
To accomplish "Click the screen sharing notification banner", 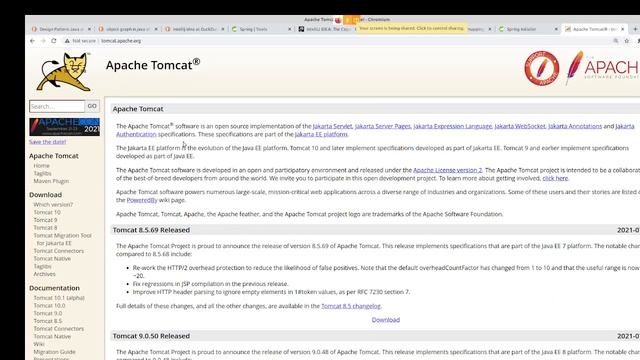I will click(411, 29).
